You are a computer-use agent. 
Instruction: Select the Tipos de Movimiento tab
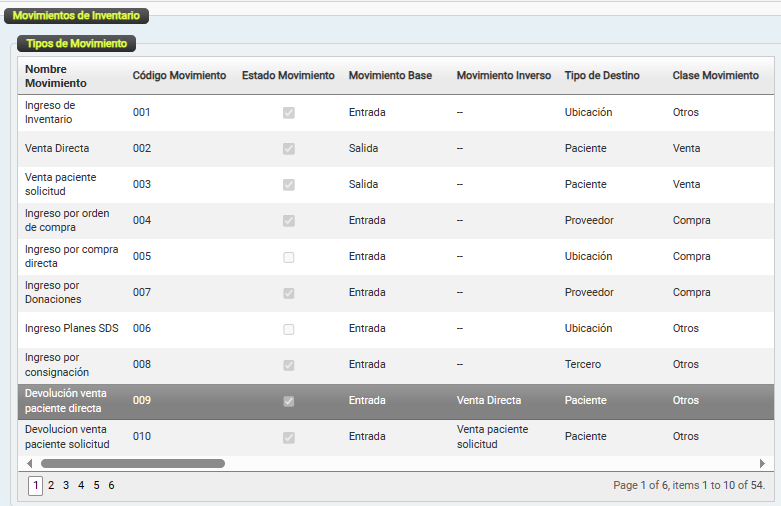(x=77, y=44)
